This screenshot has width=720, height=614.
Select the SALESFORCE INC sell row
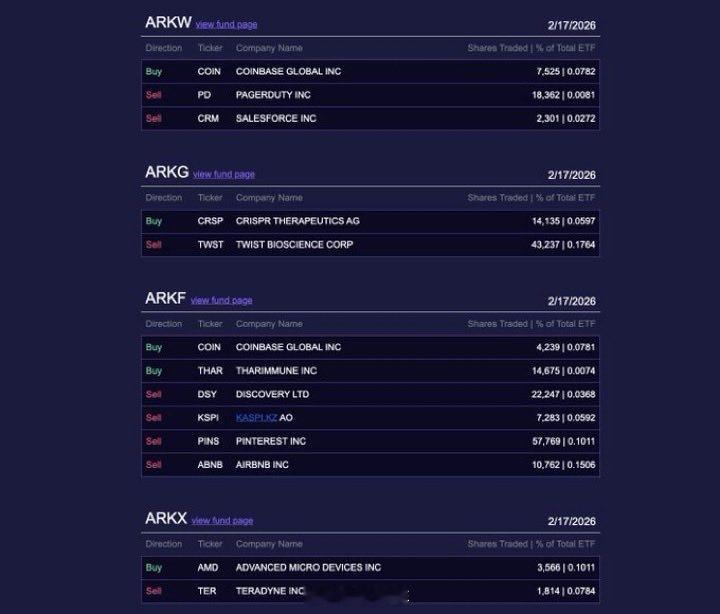(x=371, y=118)
